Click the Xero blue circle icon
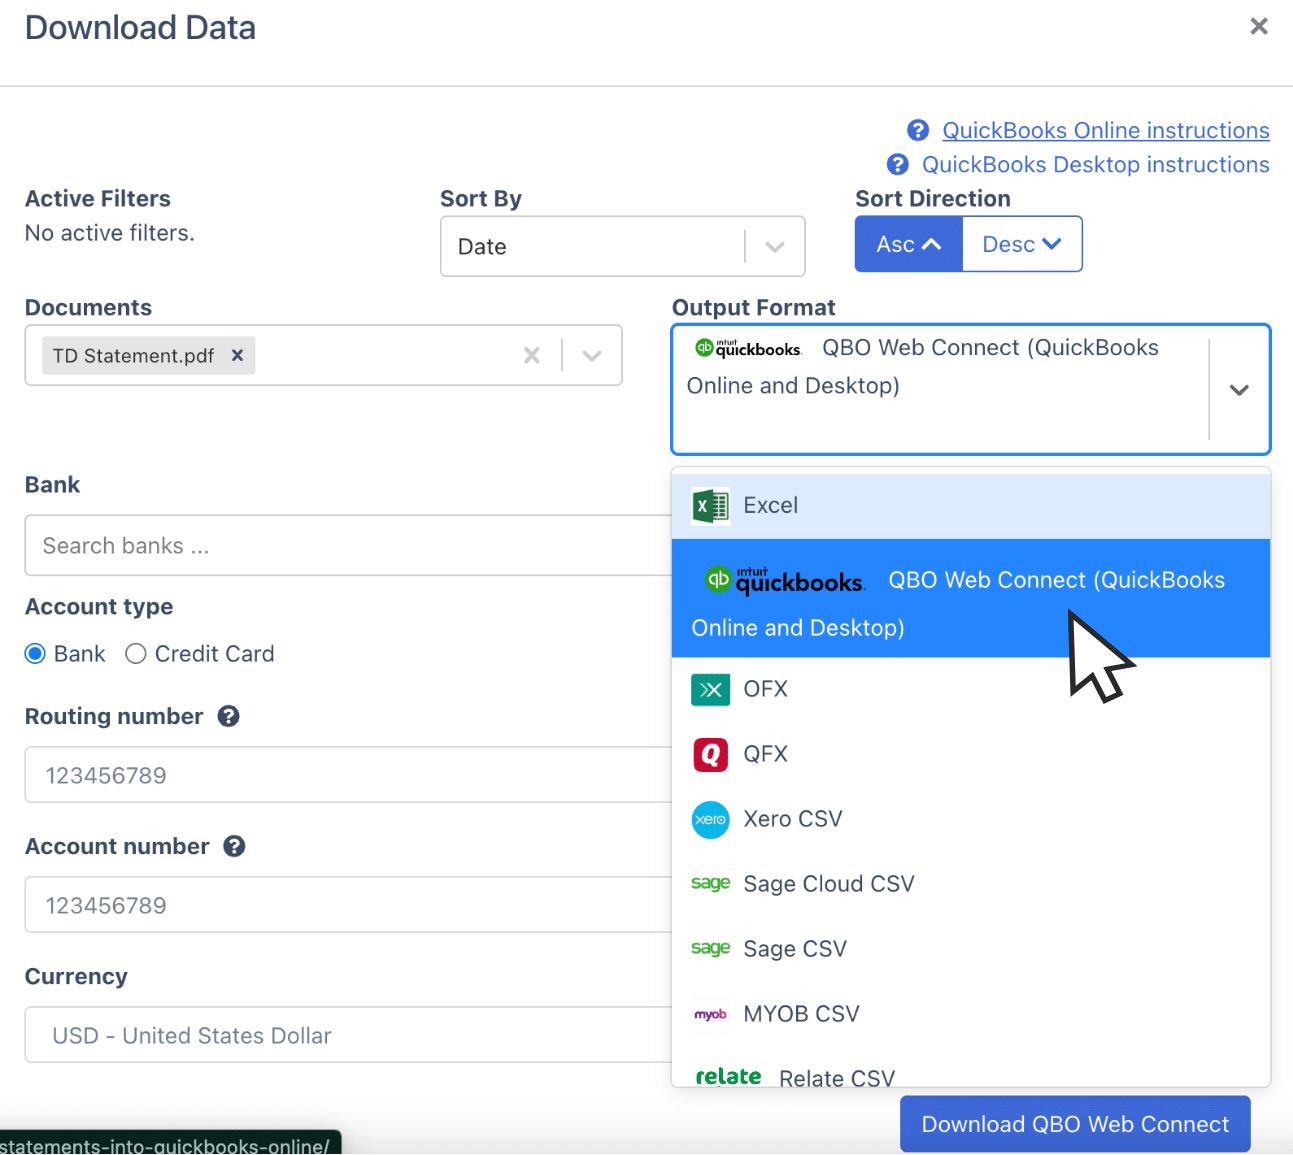 click(x=710, y=819)
